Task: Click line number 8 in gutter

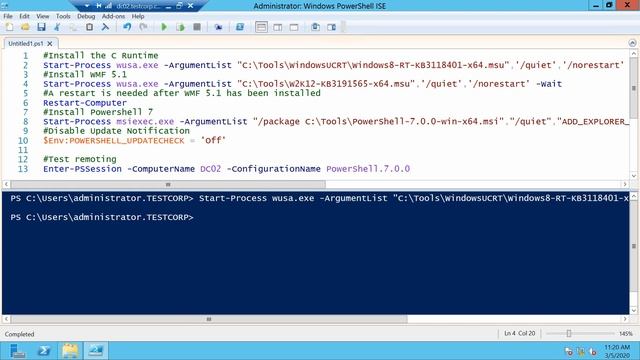Action: [x=25, y=122]
